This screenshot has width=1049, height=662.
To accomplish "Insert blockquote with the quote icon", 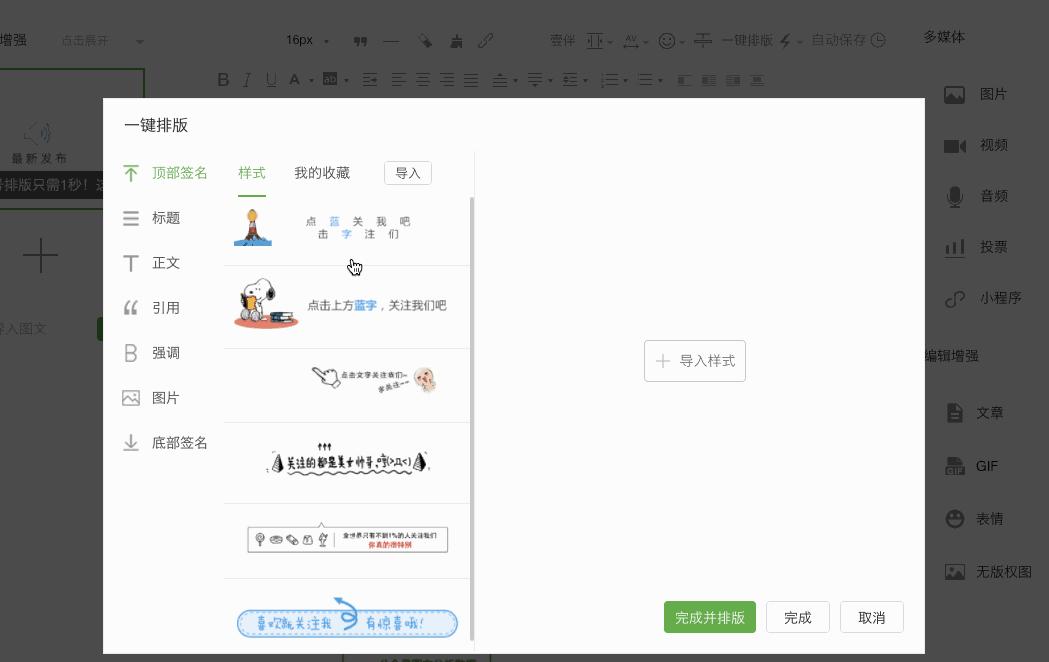I will pyautogui.click(x=360, y=41).
